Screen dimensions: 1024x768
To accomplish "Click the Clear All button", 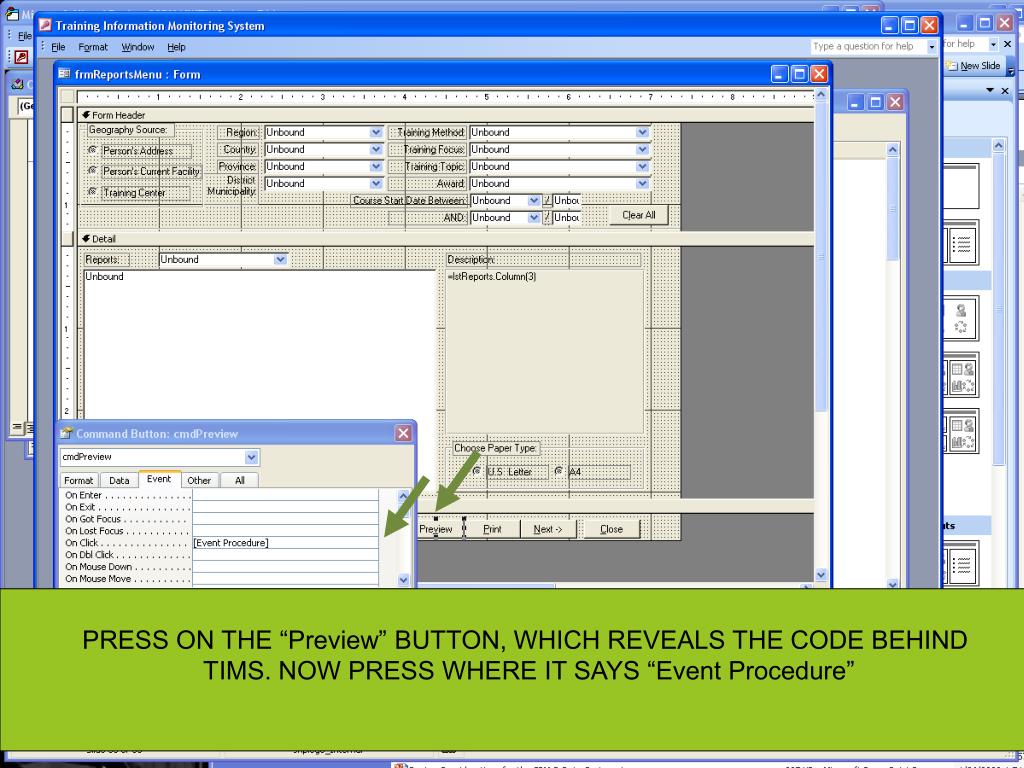I will pyautogui.click(x=639, y=216).
